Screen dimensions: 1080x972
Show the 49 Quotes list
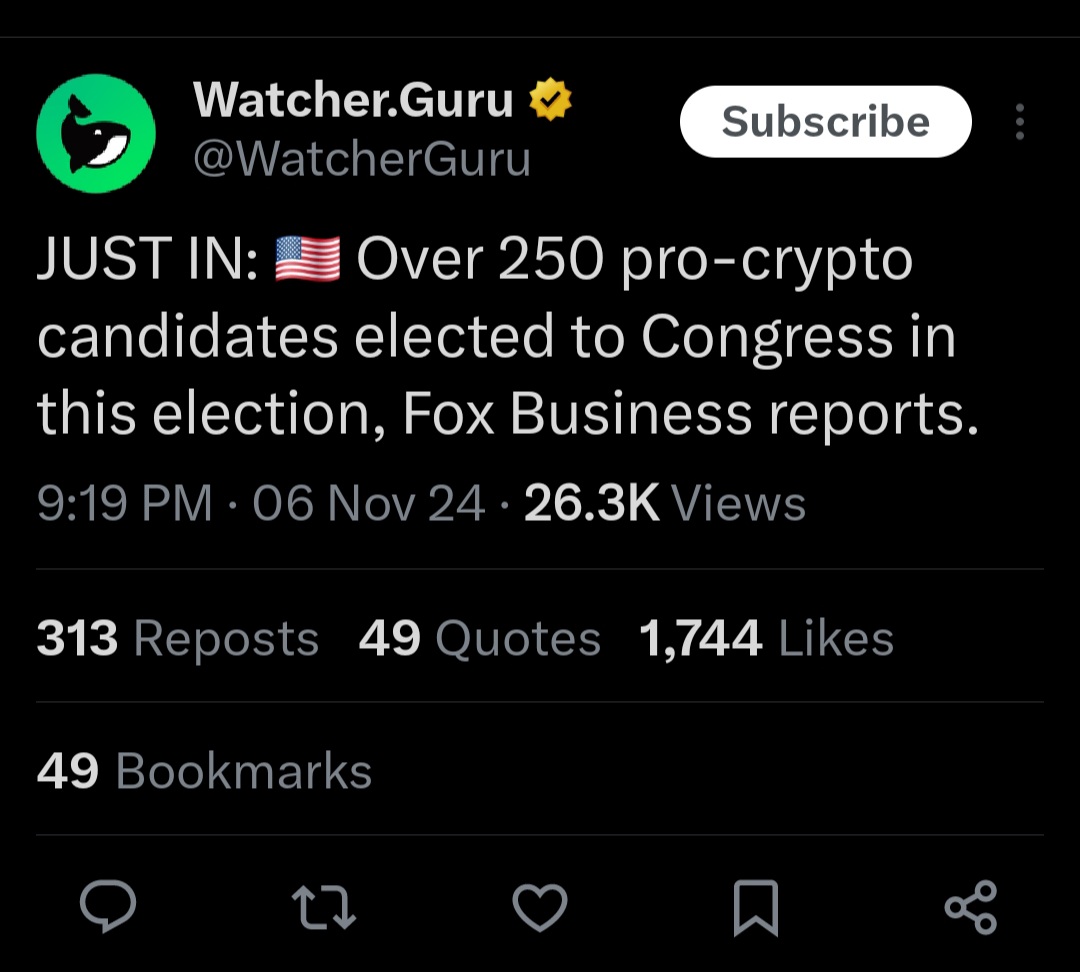pyautogui.click(x=480, y=638)
